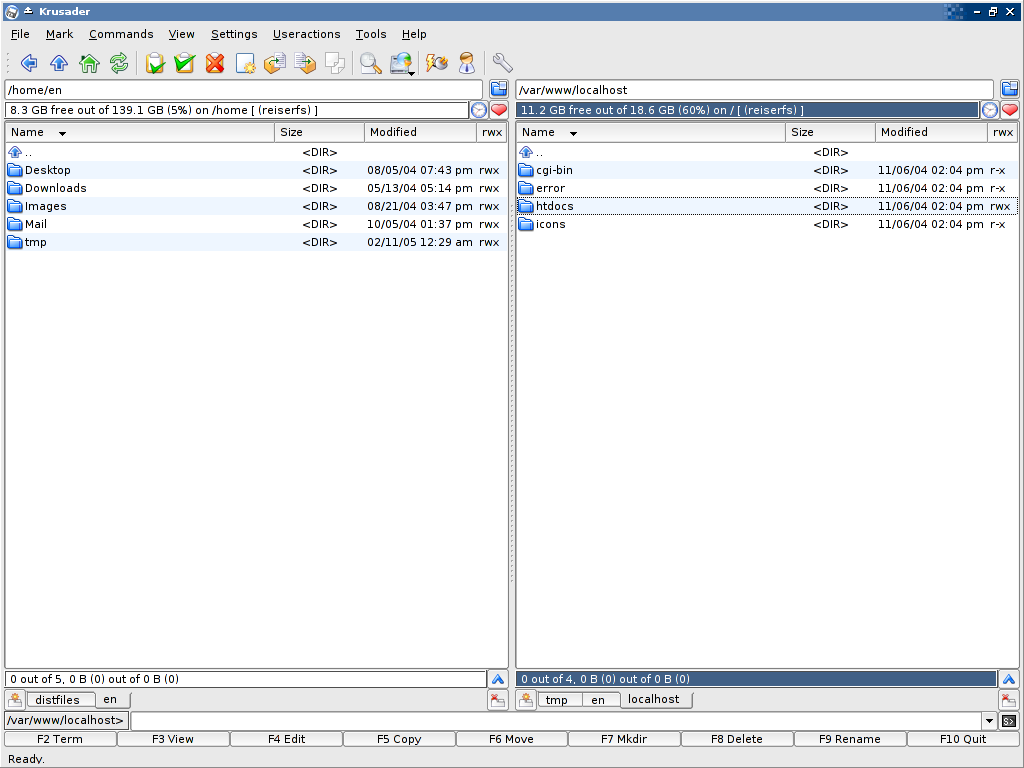Open left panel bookmarks heart
The image size is (1024, 768).
499,110
